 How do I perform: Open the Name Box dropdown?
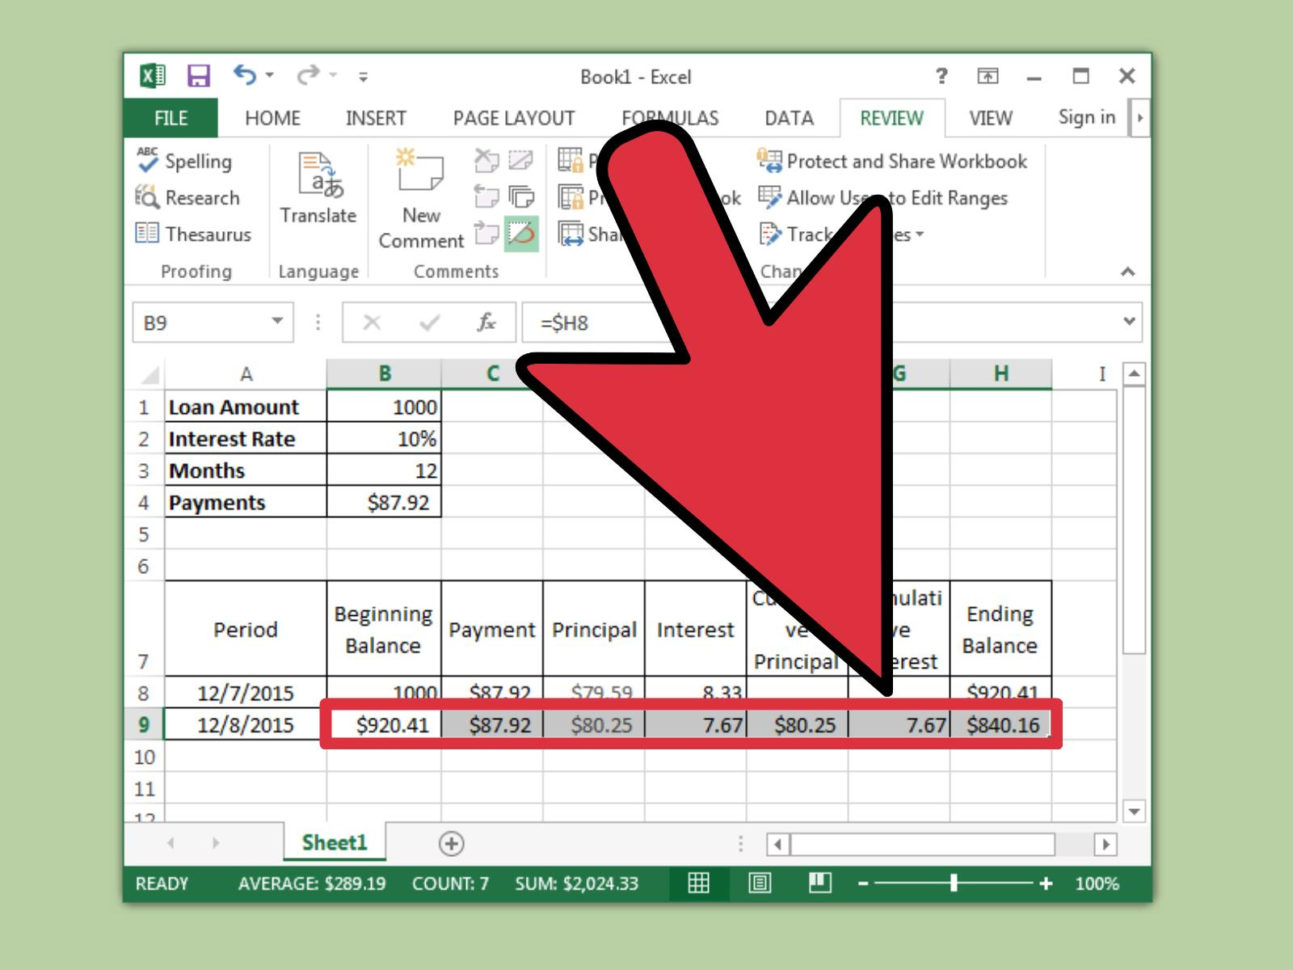[278, 322]
